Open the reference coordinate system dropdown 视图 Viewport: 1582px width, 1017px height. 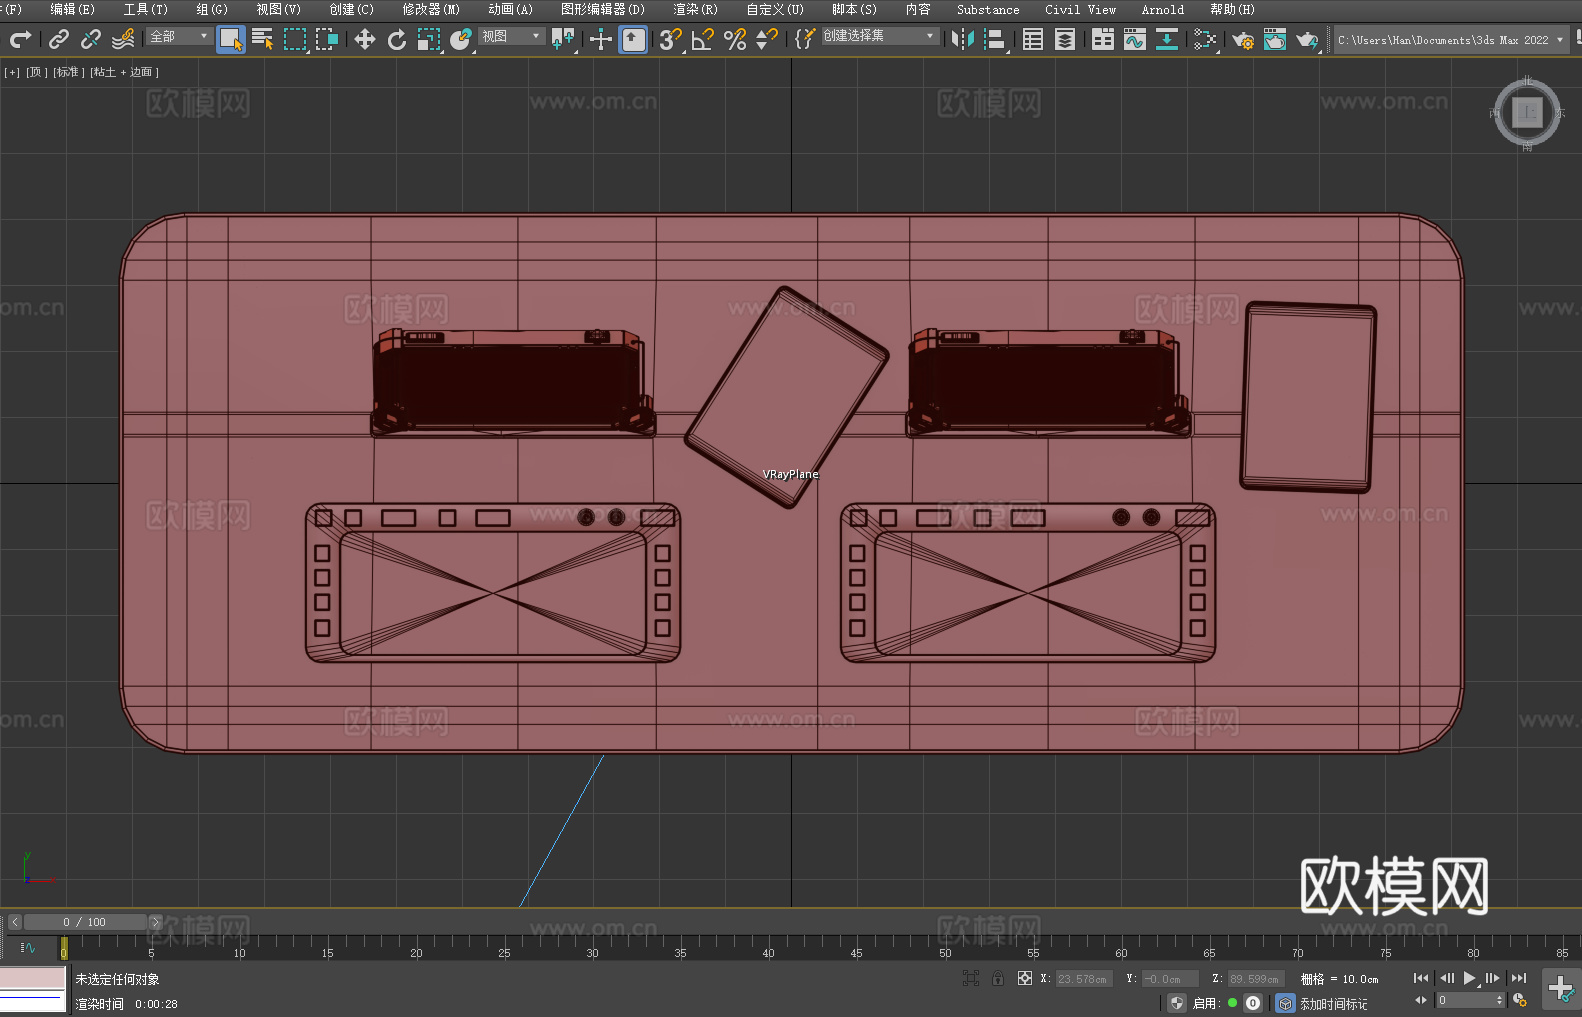[x=510, y=36]
